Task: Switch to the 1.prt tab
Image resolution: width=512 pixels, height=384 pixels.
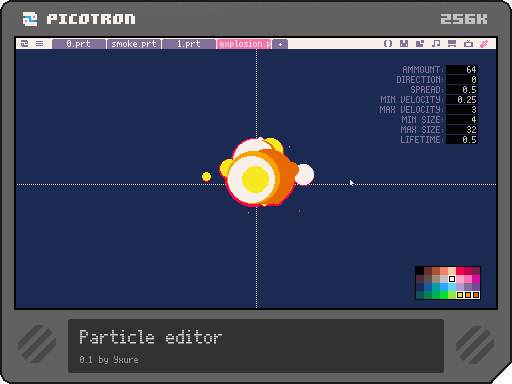Action: tap(189, 44)
